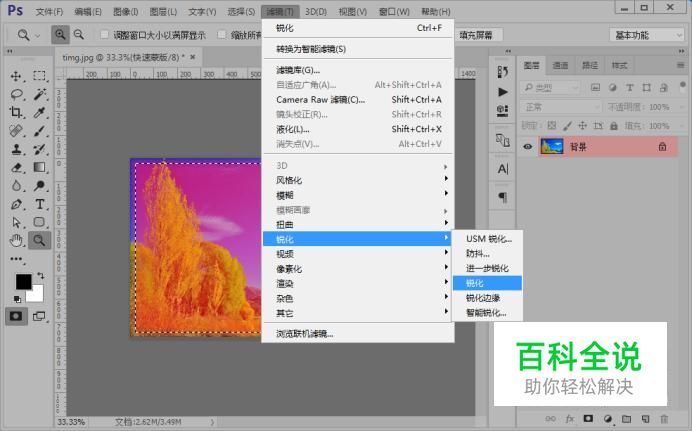The width and height of the screenshot is (692, 431).
Task: Open Zoom tool preset picker arrow
Action: pos(38,35)
